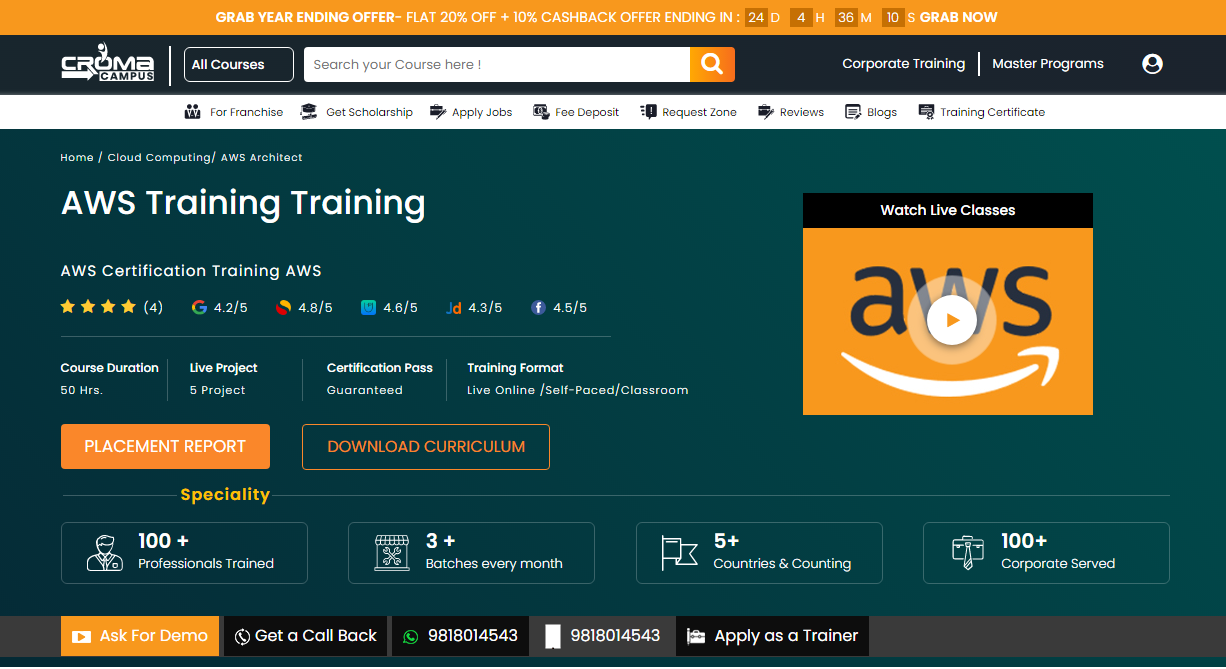Click the '100 + Professionals Trained' text
The width and height of the screenshot is (1226, 669).
click(x=206, y=552)
